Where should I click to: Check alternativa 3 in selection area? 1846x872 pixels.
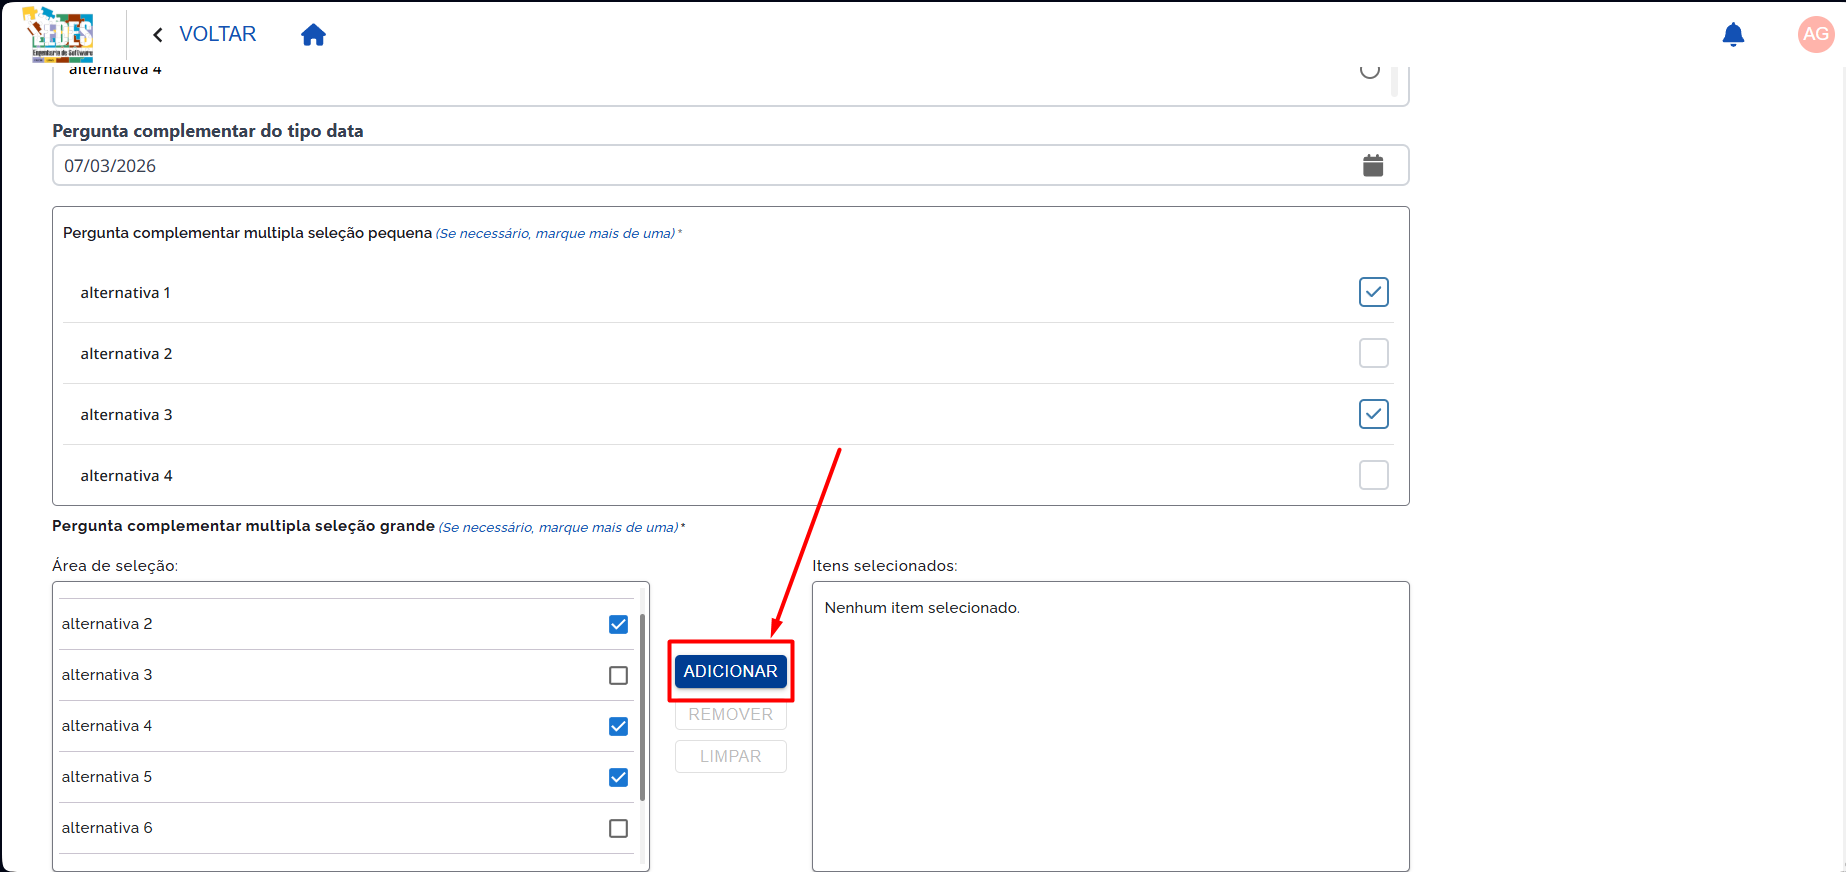618,675
